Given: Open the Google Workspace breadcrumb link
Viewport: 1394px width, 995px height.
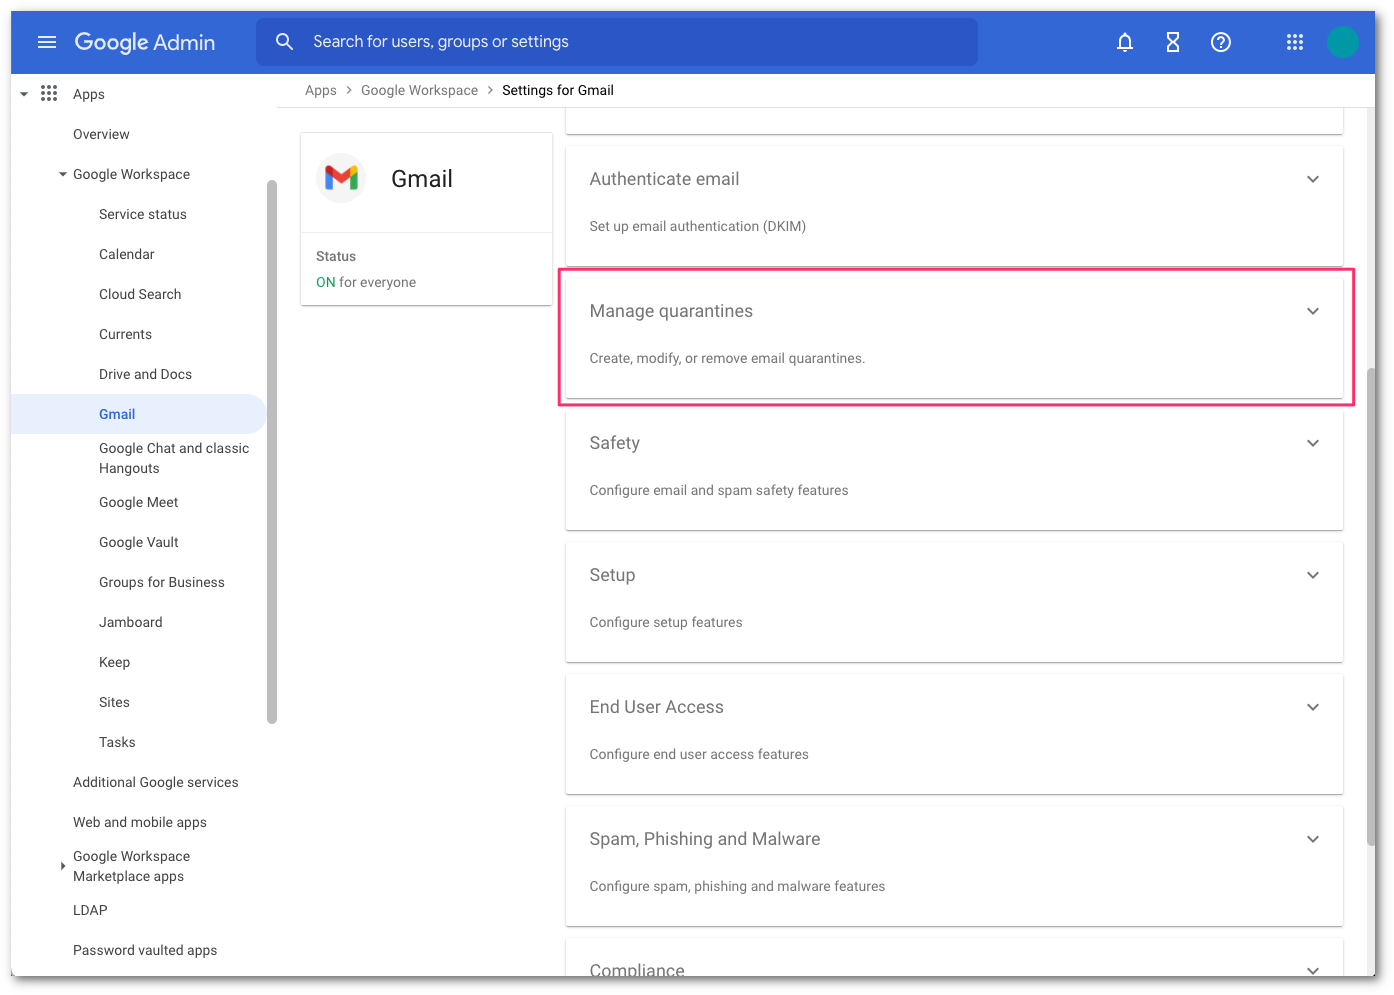Looking at the screenshot, I should point(419,90).
